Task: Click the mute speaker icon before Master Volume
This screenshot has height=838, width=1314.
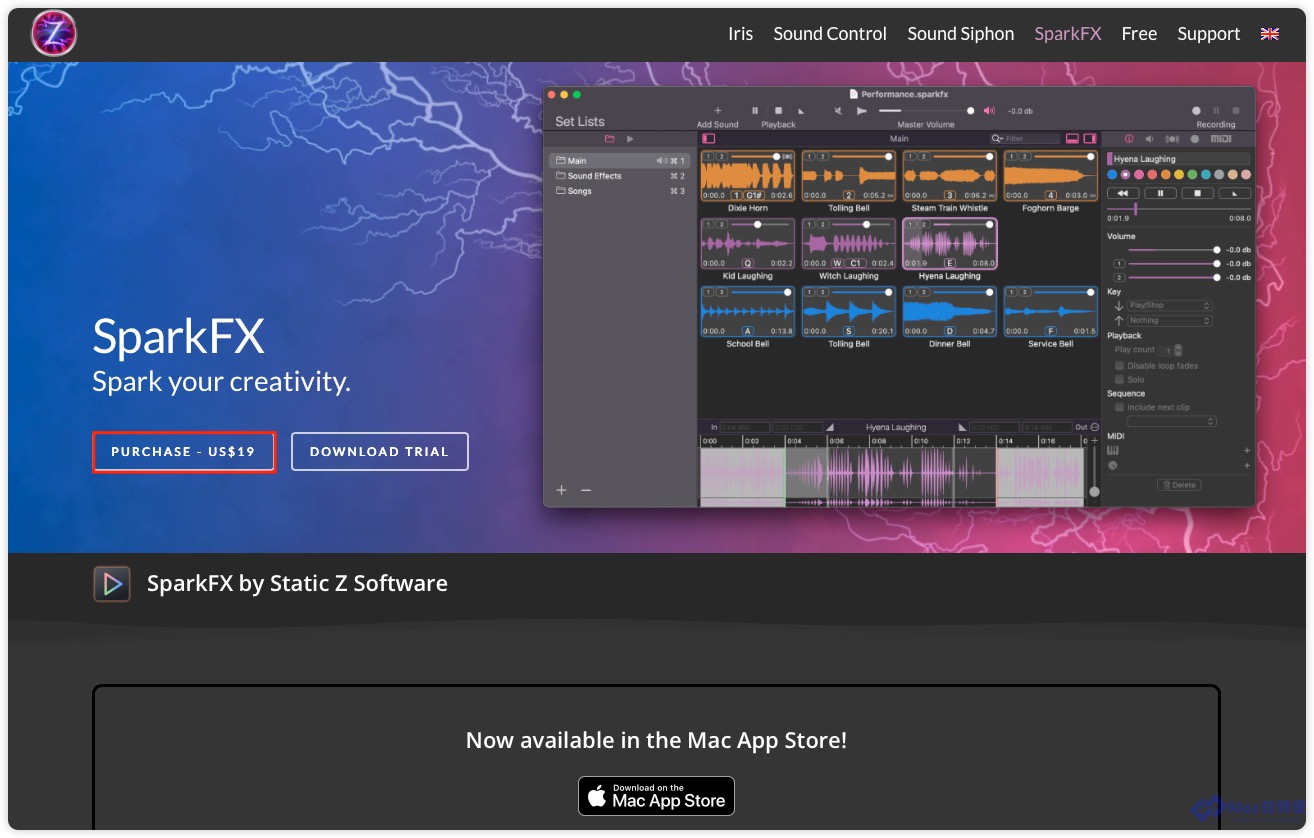Action: pos(838,110)
